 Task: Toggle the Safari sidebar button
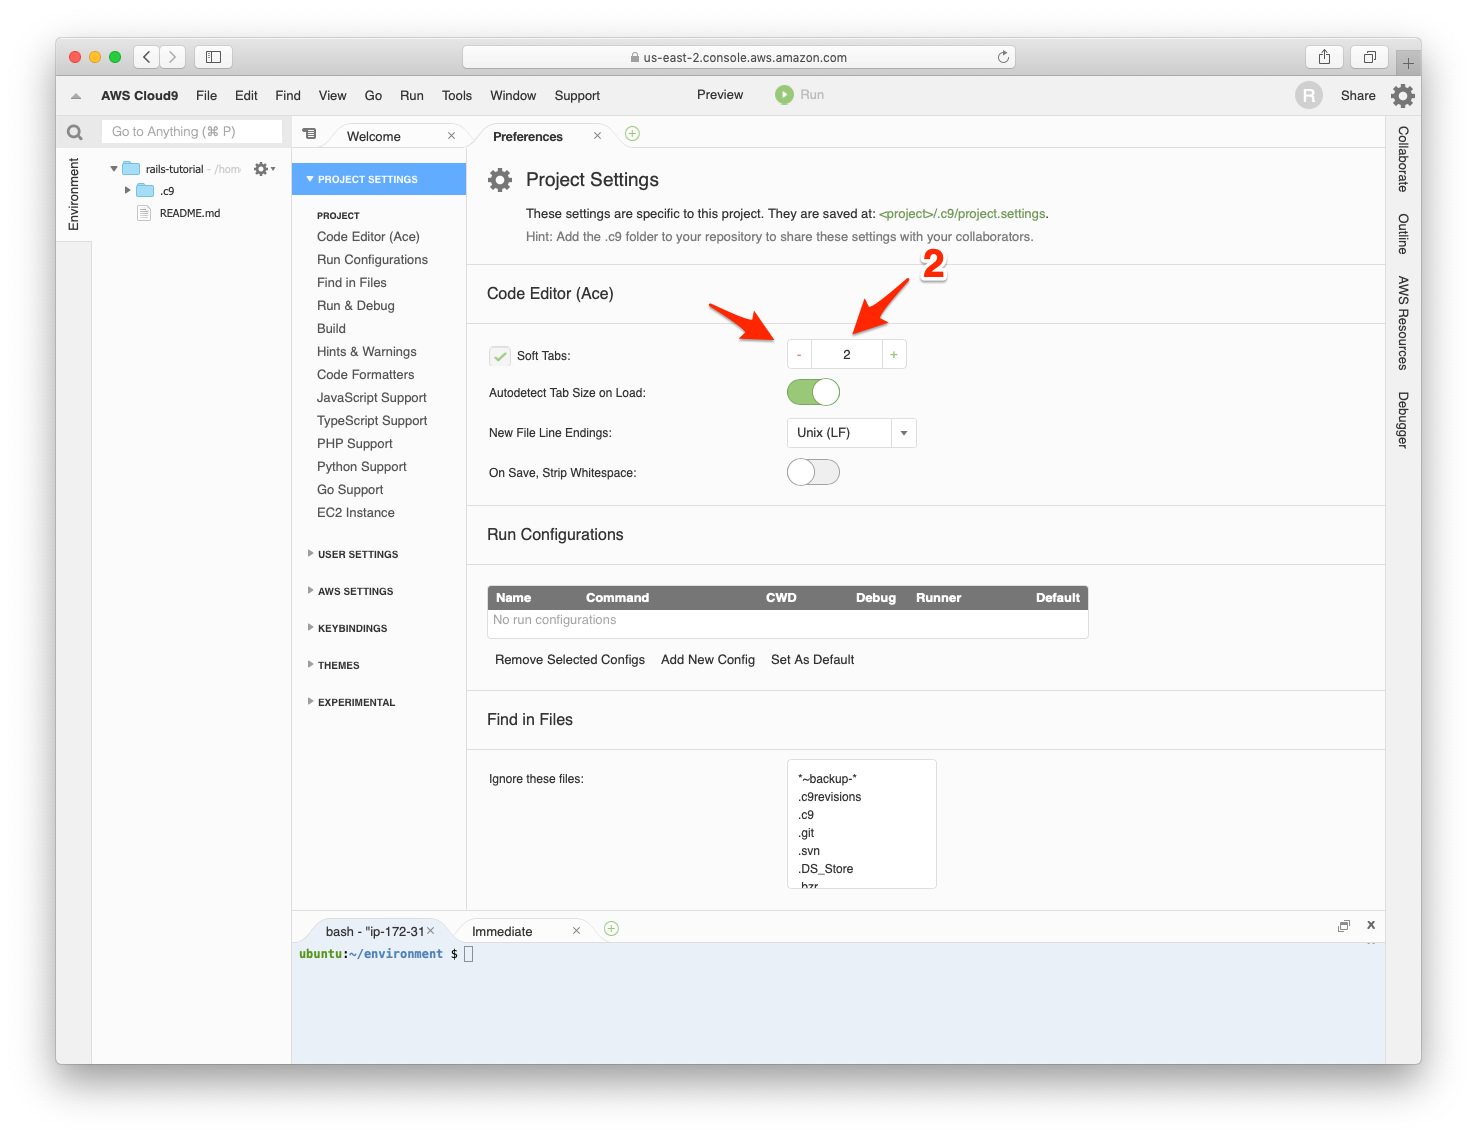click(213, 57)
